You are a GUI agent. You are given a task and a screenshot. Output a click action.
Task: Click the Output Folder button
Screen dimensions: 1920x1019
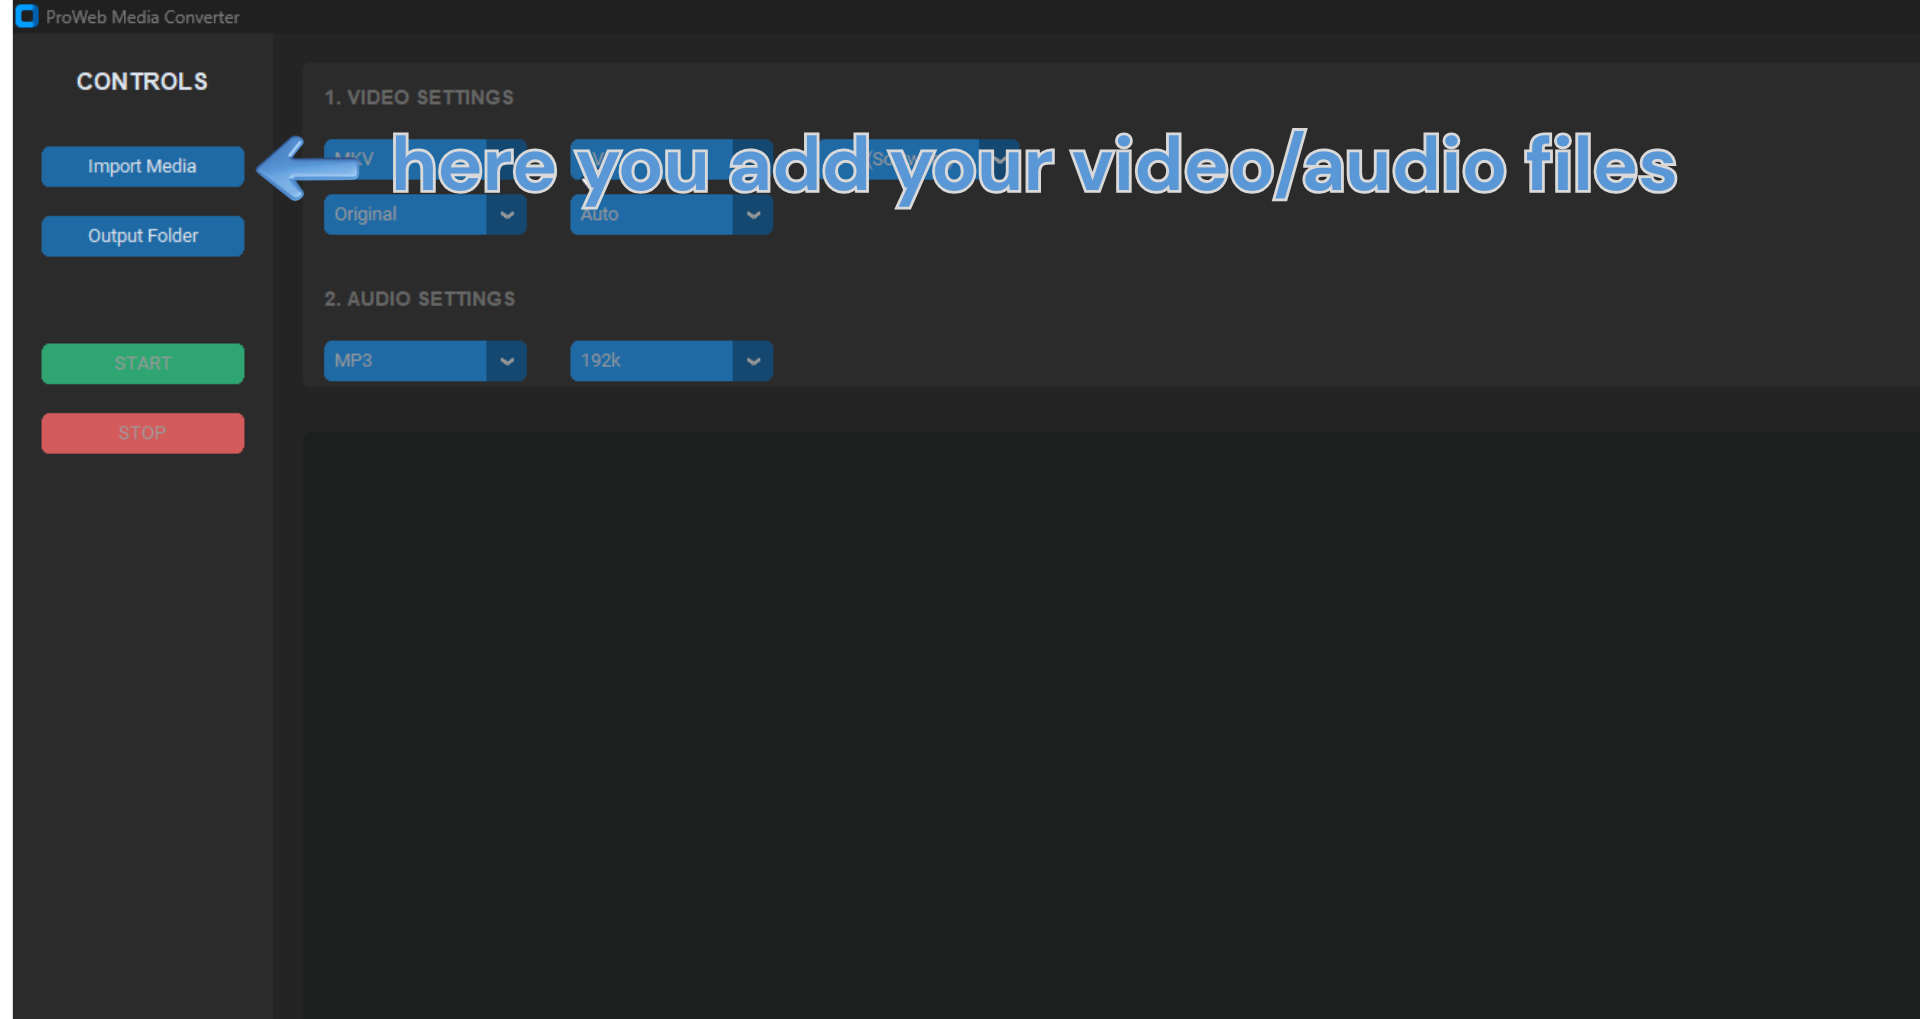coord(142,235)
